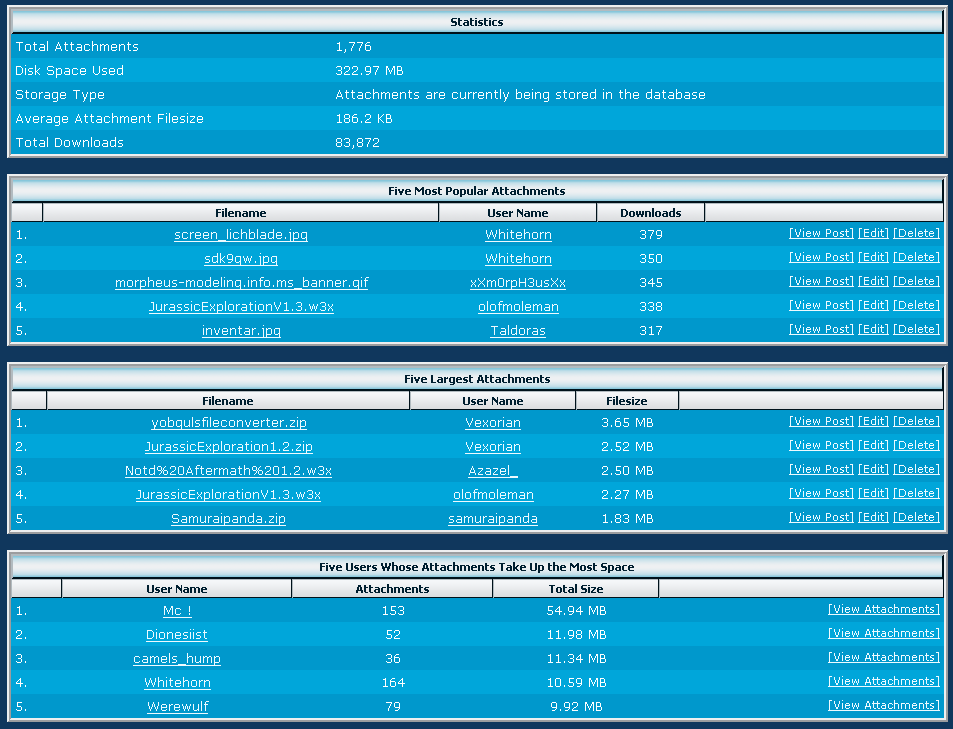Image resolution: width=953 pixels, height=729 pixels.
Task: Open Vexorian profile from yobgulsfileconverter.zip row
Action: coord(493,423)
